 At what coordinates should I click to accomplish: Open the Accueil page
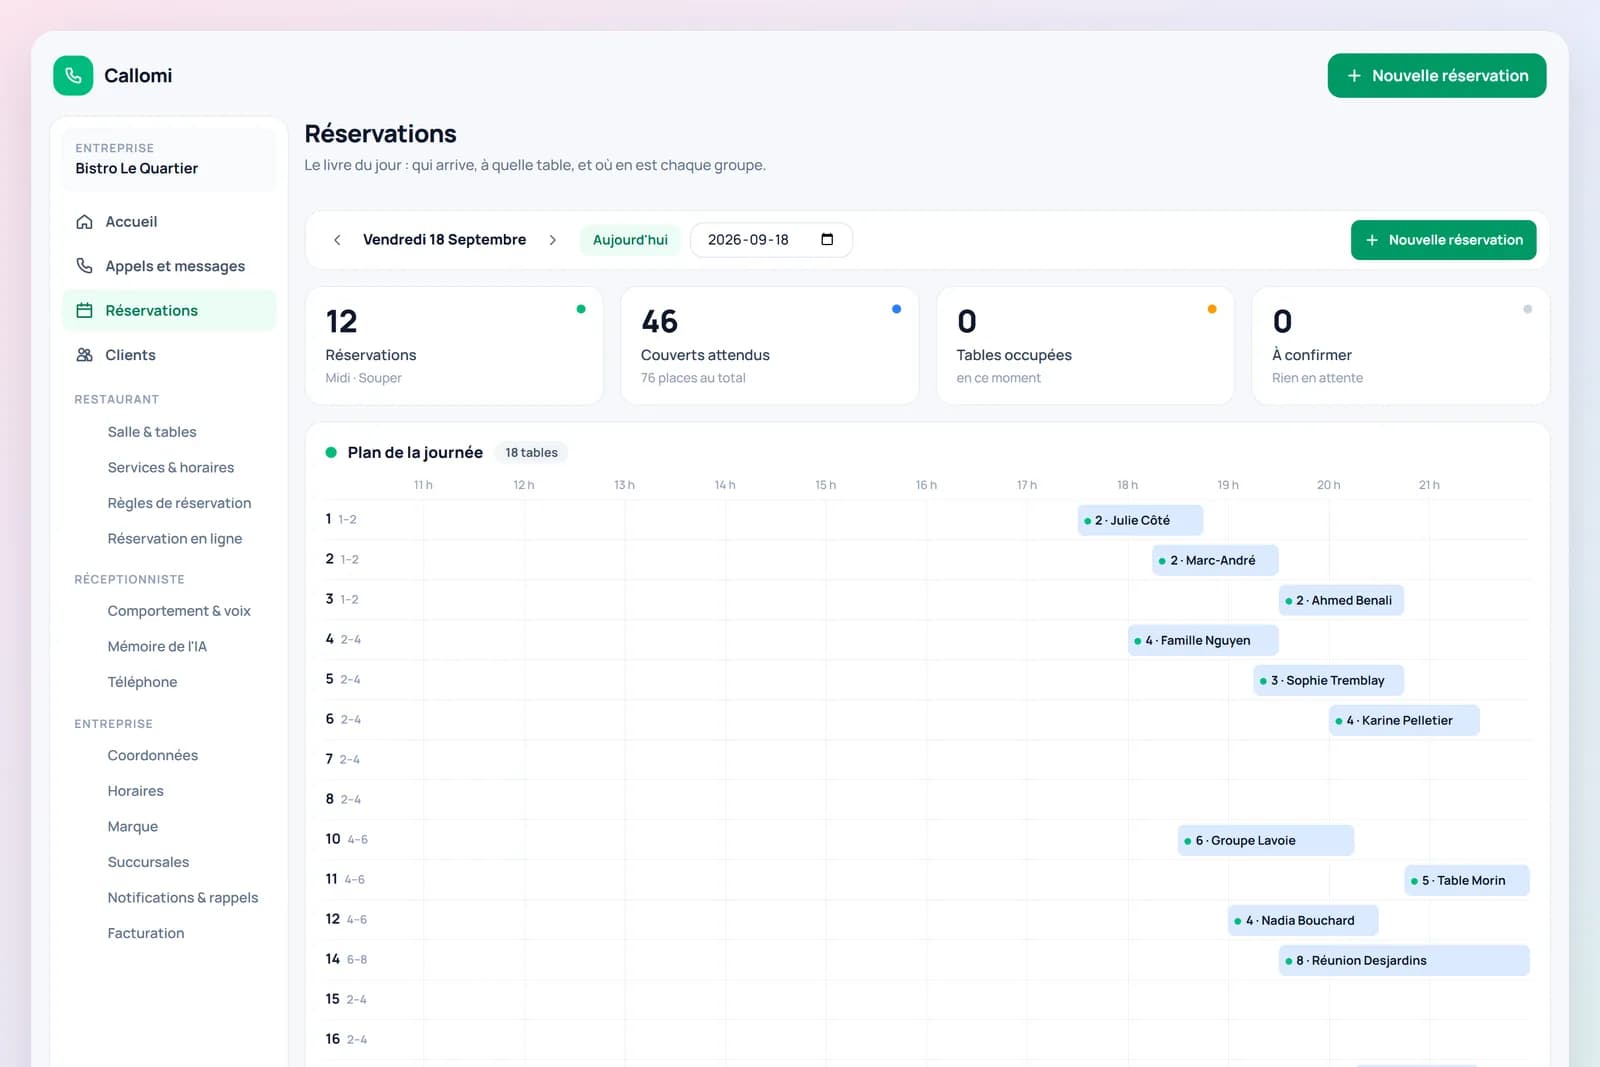pyautogui.click(x=169, y=222)
